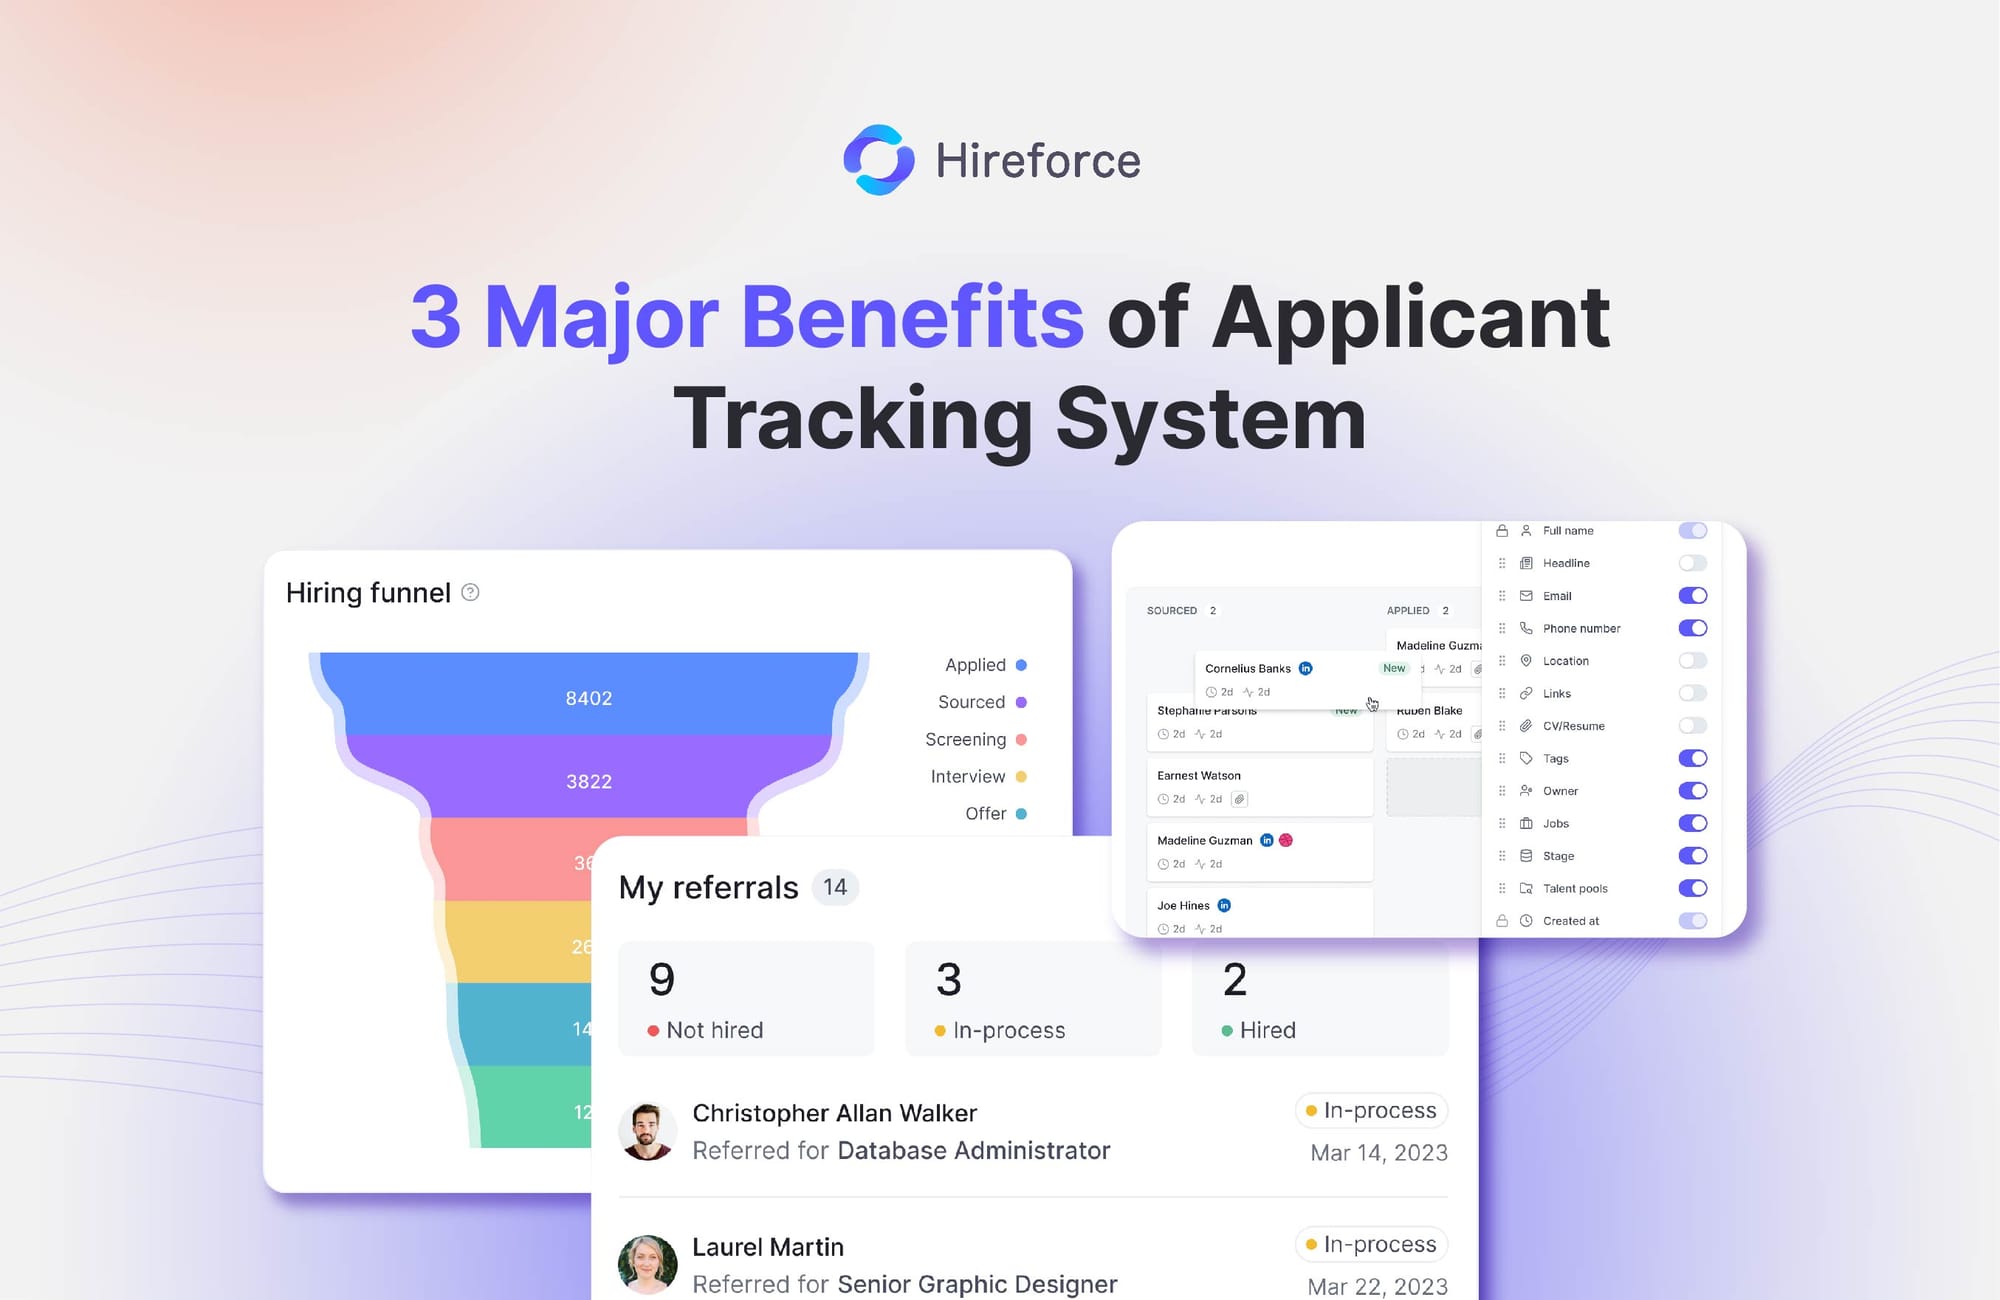Screen dimensions: 2000x1300
Task: Click the Talent pools icon
Action: pos(1525,886)
